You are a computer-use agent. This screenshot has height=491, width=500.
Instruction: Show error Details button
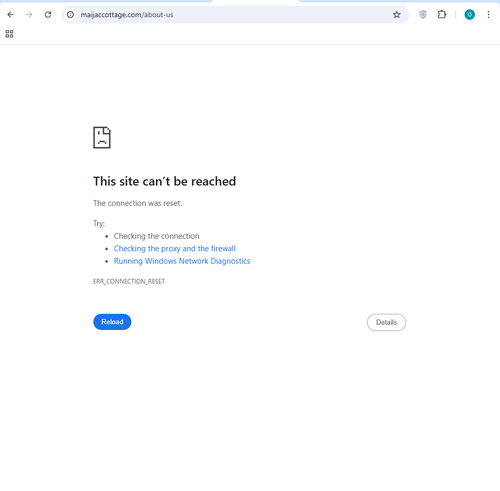pyautogui.click(x=386, y=322)
